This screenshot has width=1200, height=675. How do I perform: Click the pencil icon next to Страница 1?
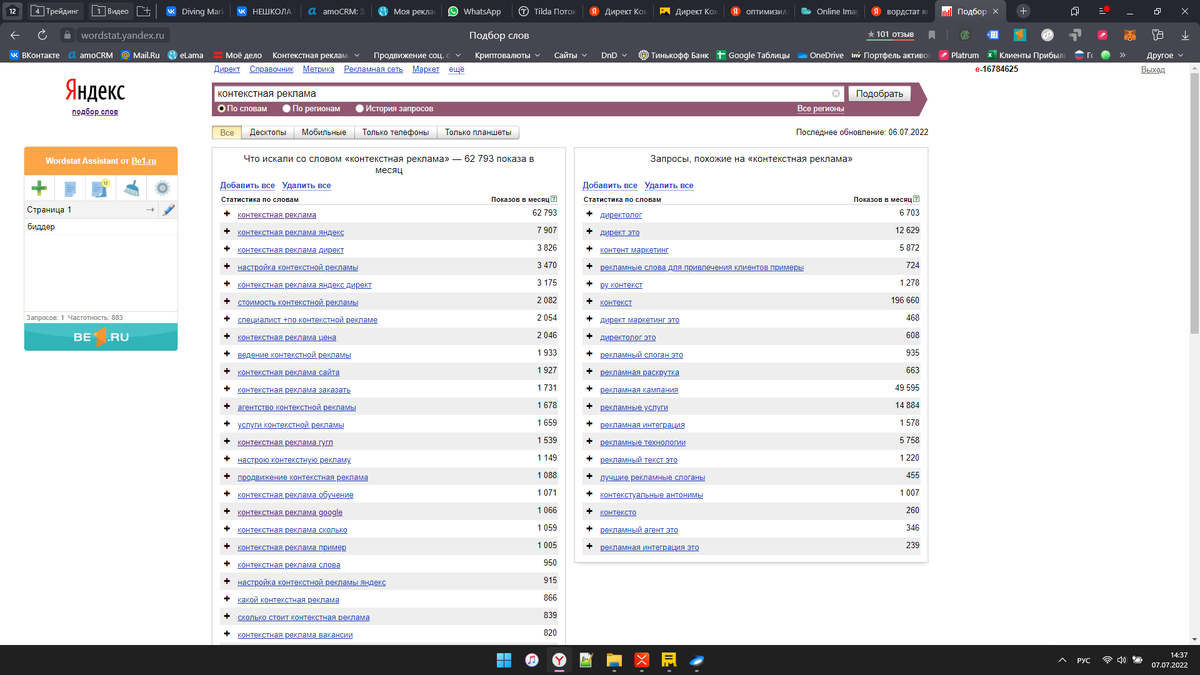coord(169,210)
